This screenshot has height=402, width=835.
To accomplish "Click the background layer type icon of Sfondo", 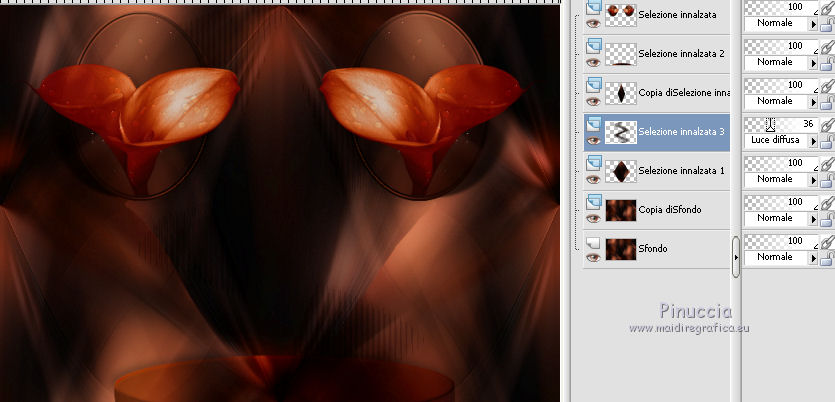I will point(593,243).
